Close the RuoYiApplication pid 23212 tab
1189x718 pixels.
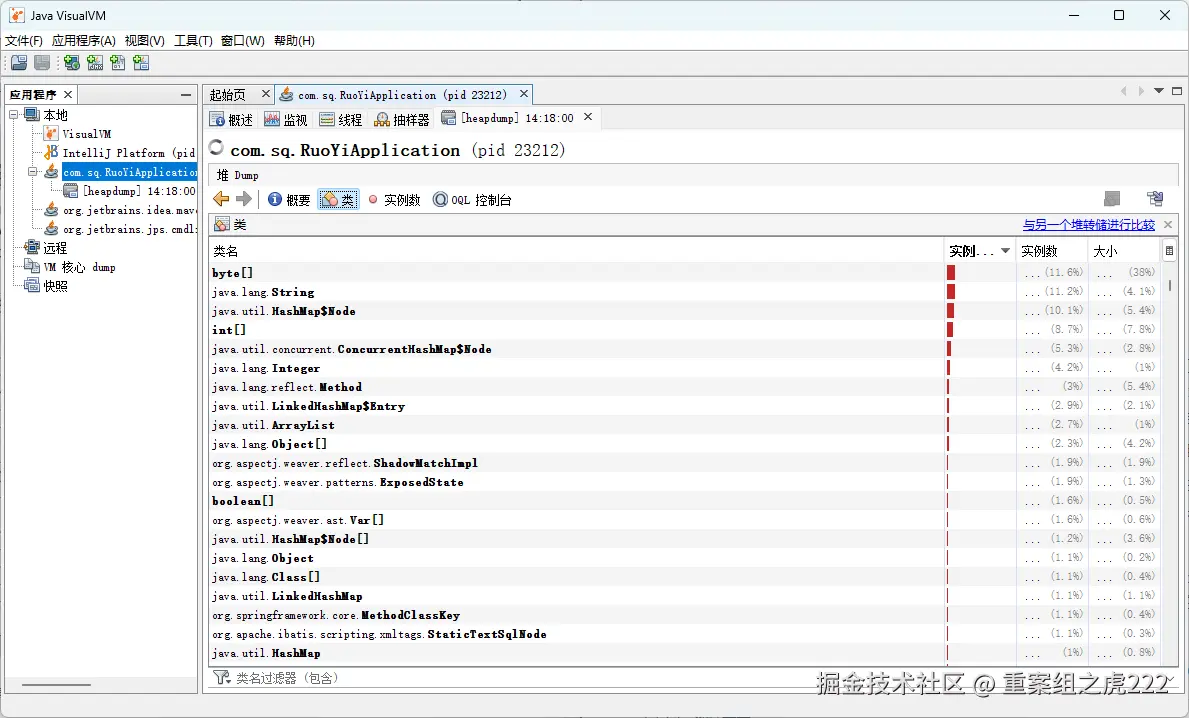click(523, 93)
